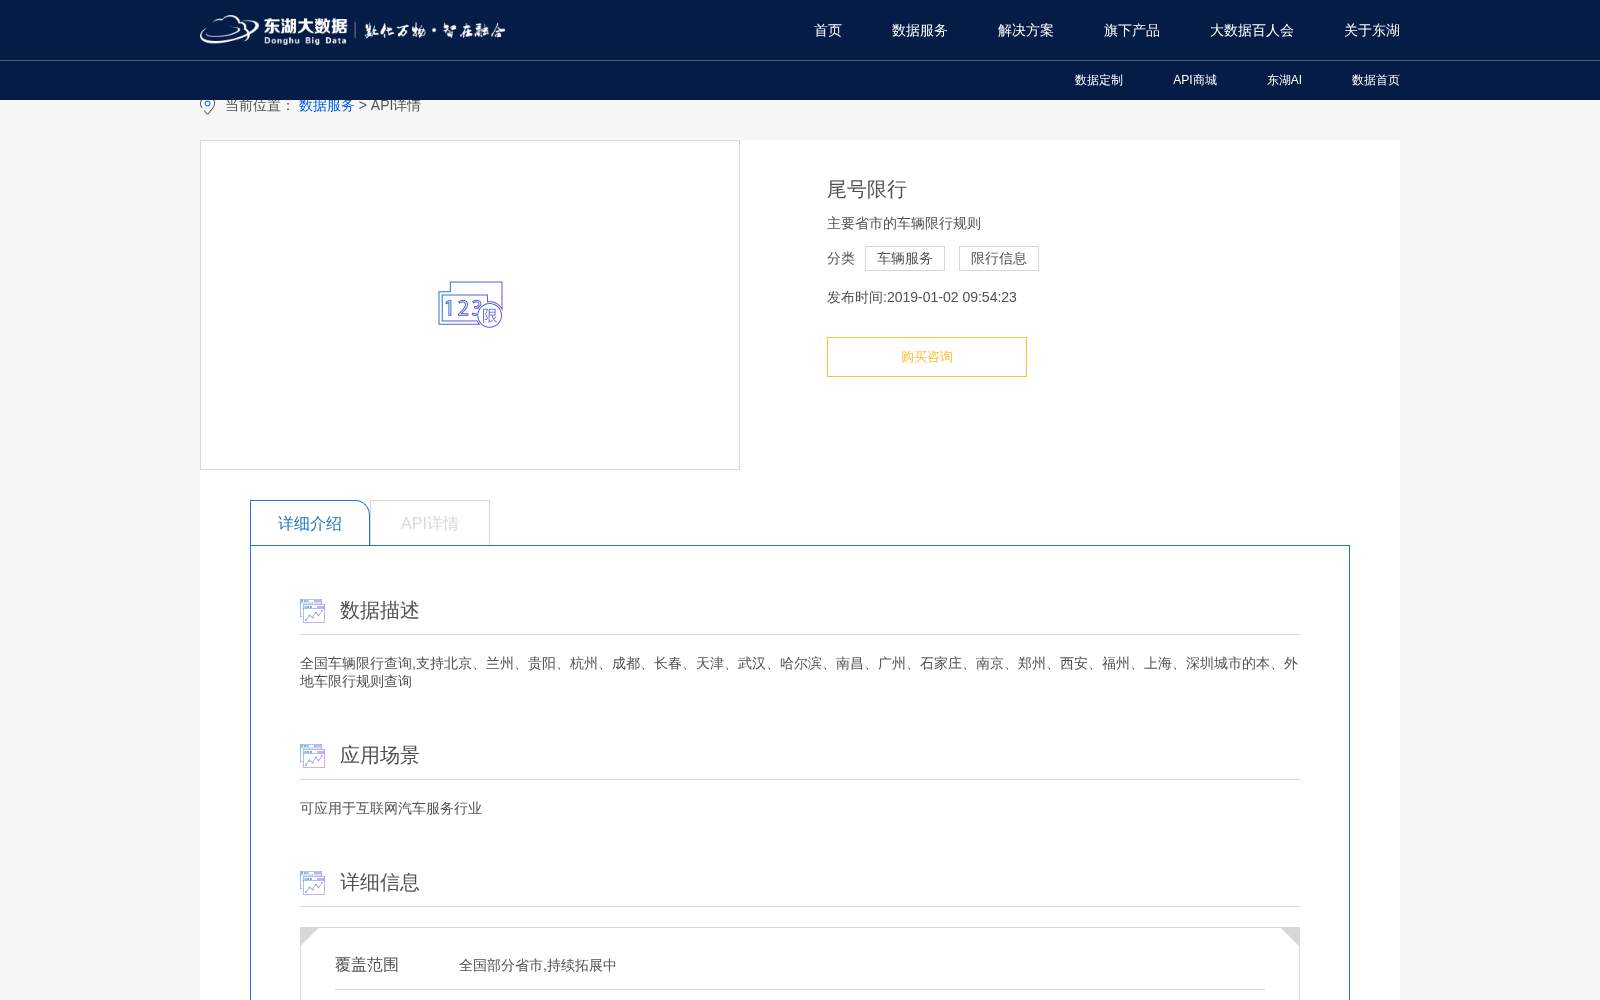Screen dimensions: 1600x1000
Task: Open the 首页 menu item
Action: point(828,30)
